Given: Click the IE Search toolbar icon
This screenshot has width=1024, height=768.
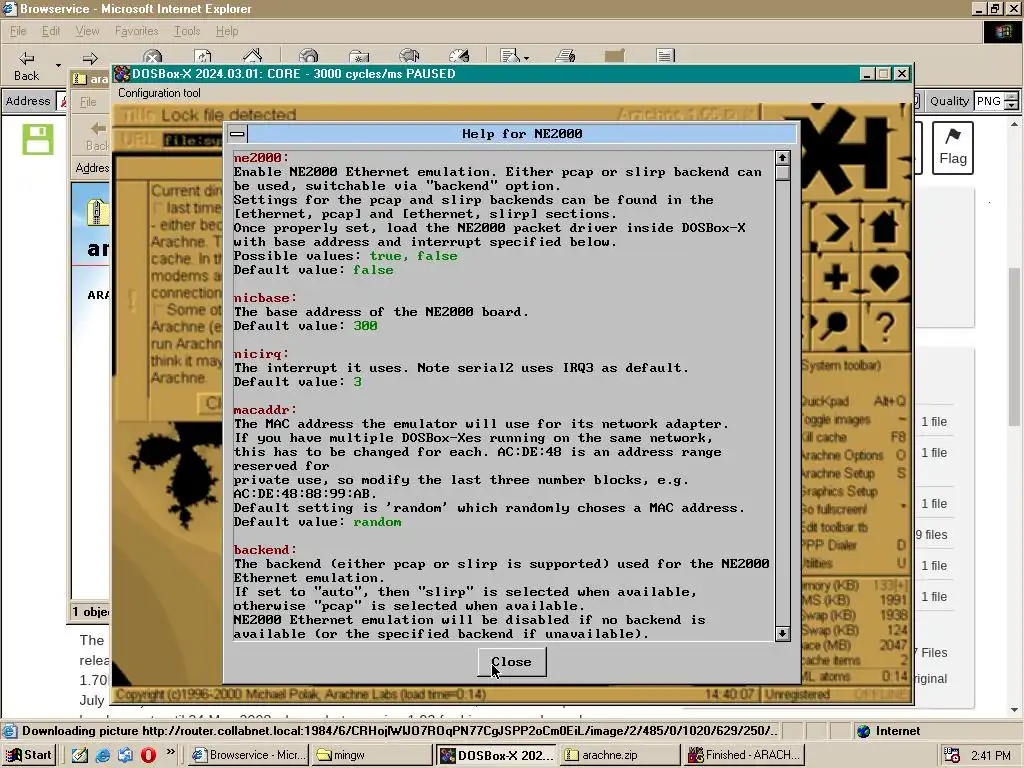Looking at the screenshot, I should 308,57.
